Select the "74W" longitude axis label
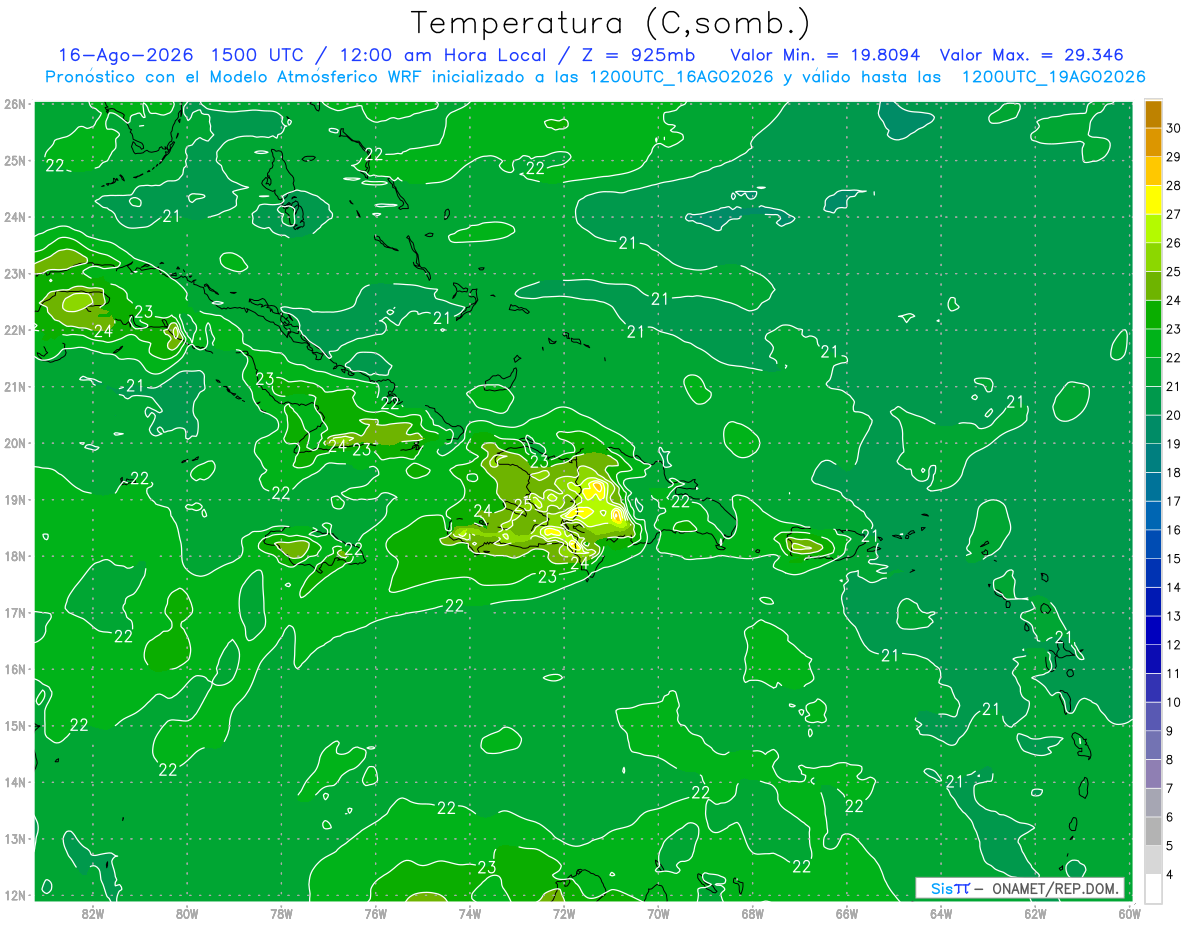This screenshot has width=1200, height=927. pyautogui.click(x=469, y=912)
